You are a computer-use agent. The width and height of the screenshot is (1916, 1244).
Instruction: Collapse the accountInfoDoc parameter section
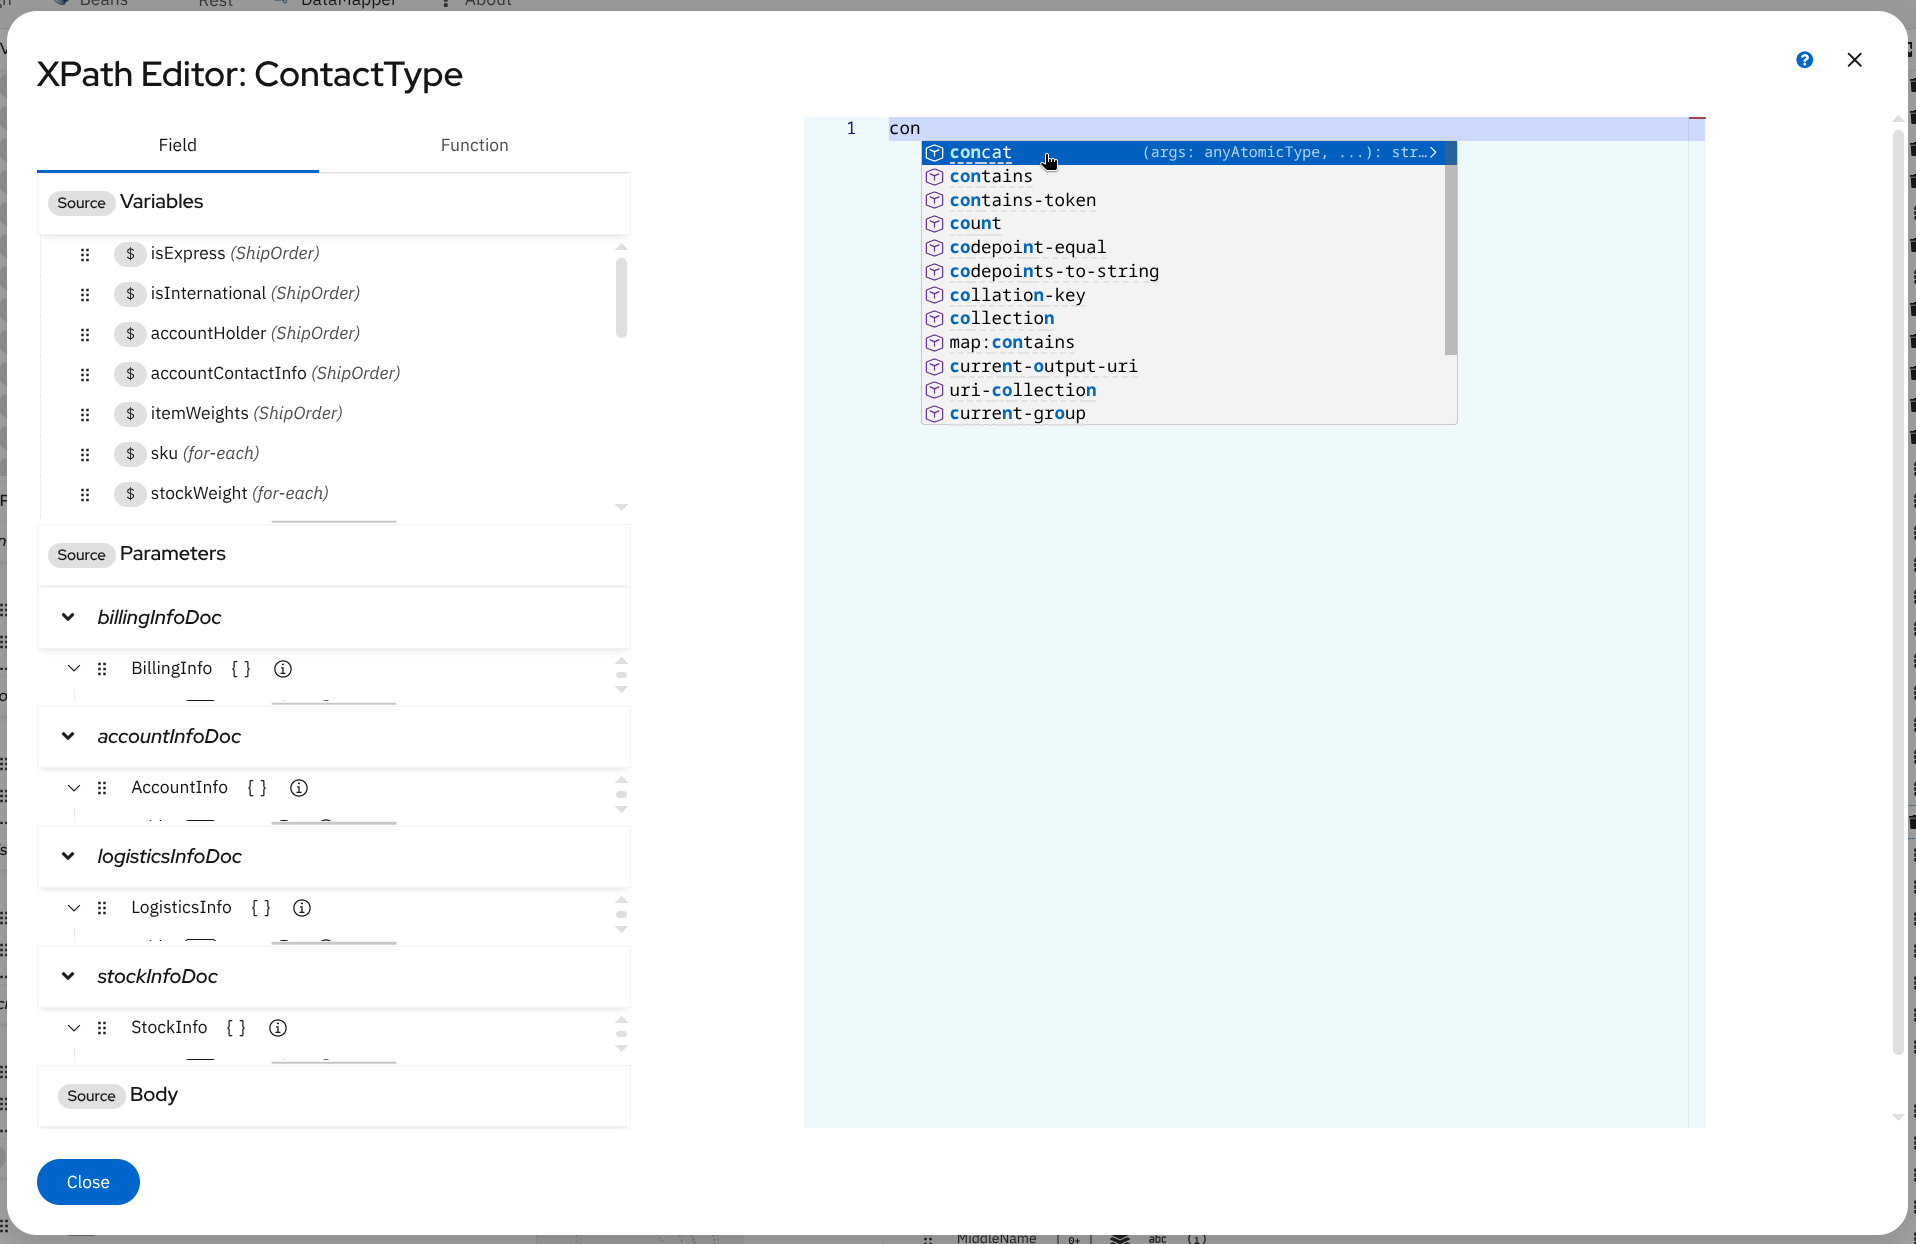point(68,736)
